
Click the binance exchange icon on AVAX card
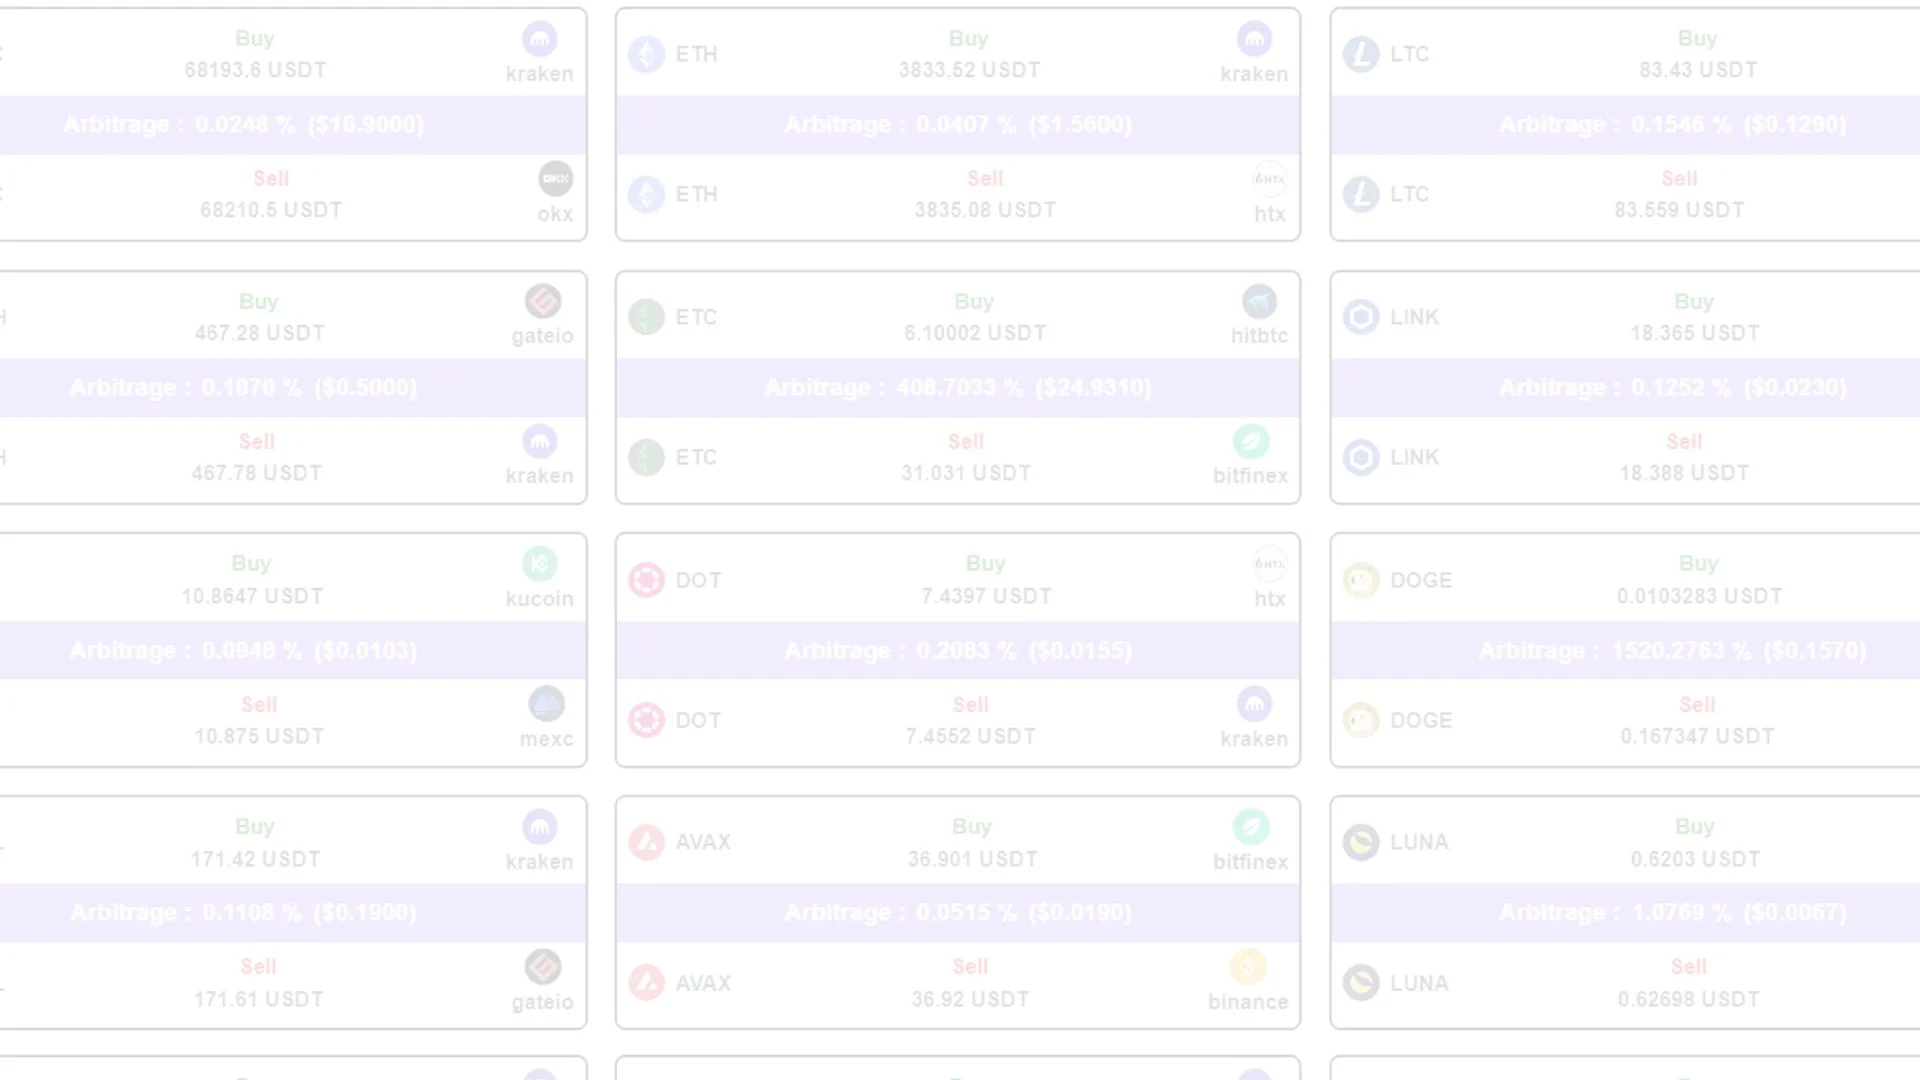(1248, 968)
